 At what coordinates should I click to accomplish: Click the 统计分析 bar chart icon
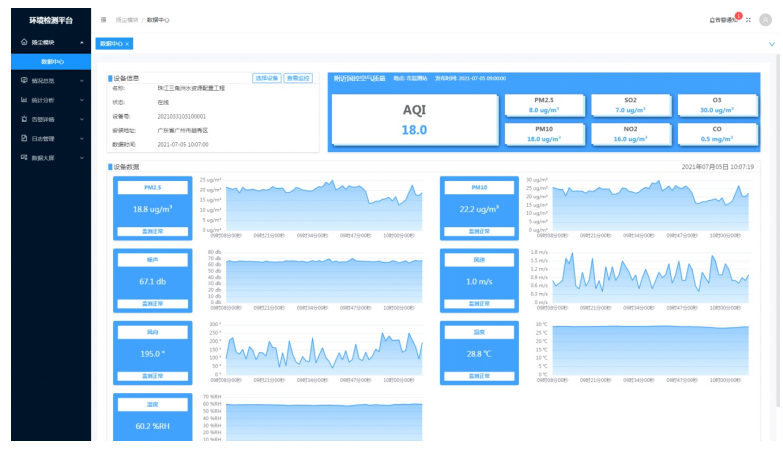24,100
